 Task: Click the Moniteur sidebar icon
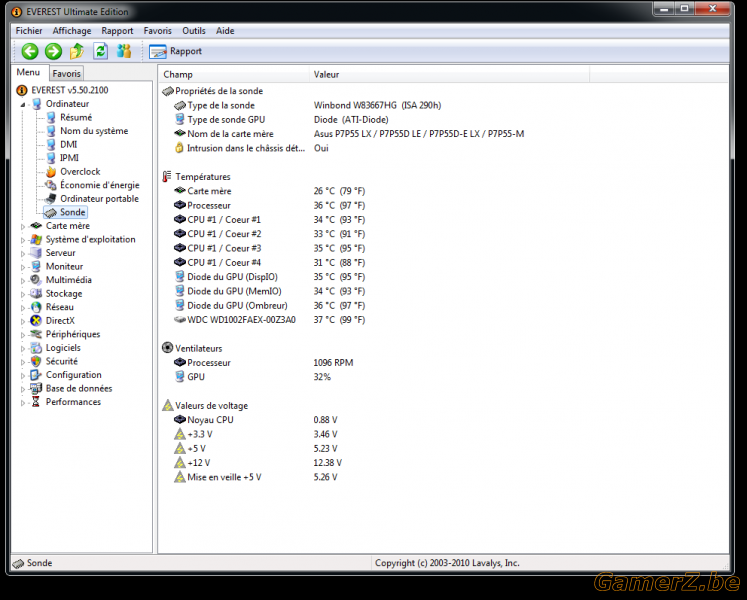click(x=36, y=266)
